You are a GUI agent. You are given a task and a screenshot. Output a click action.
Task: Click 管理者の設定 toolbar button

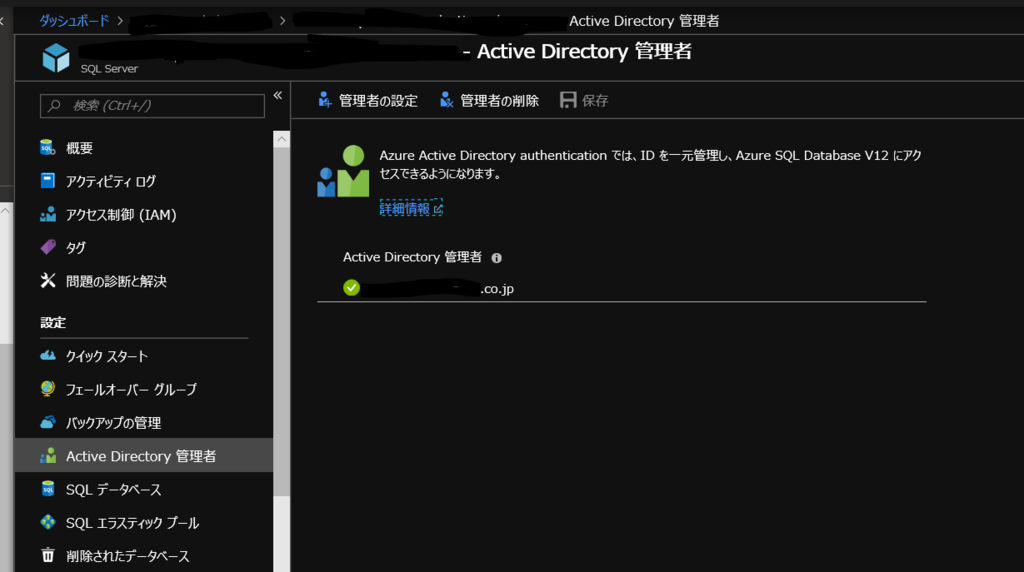coord(368,100)
